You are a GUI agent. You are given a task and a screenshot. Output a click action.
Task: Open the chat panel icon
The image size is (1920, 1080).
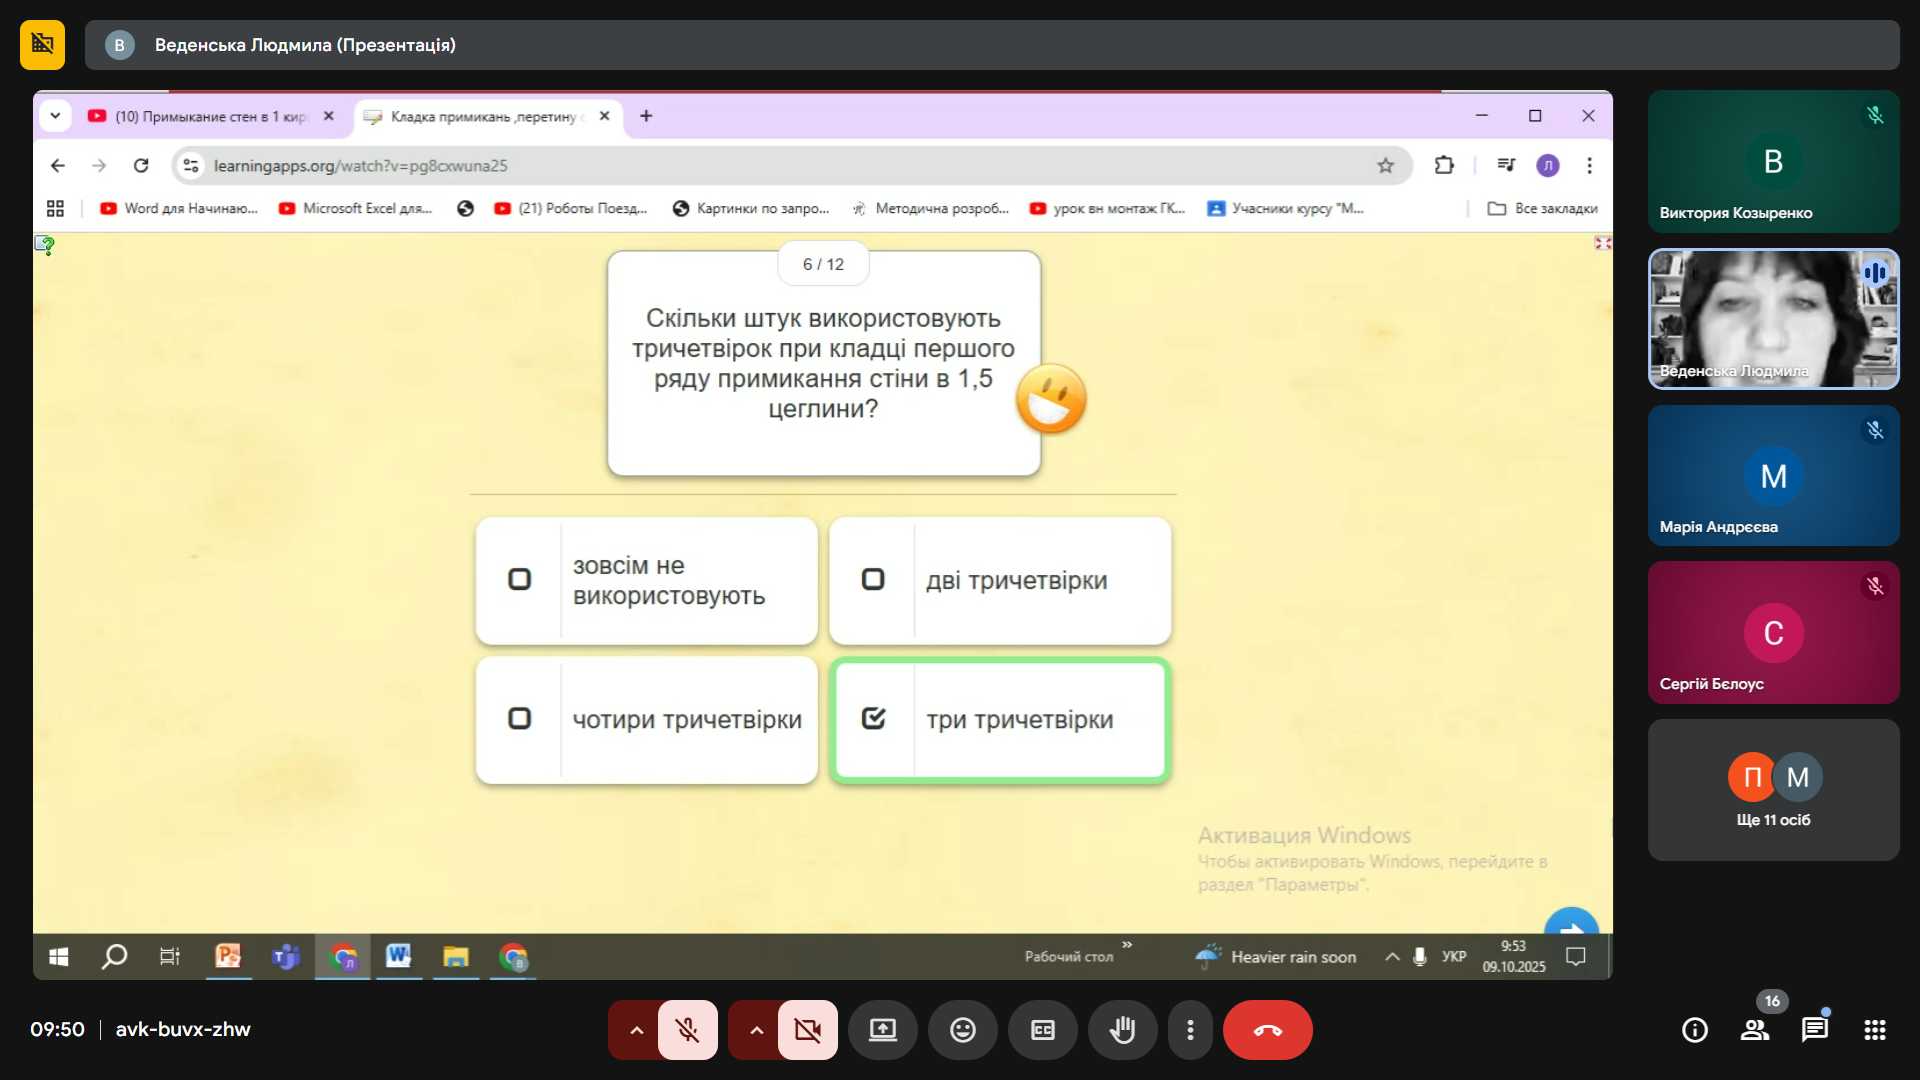tap(1814, 1030)
